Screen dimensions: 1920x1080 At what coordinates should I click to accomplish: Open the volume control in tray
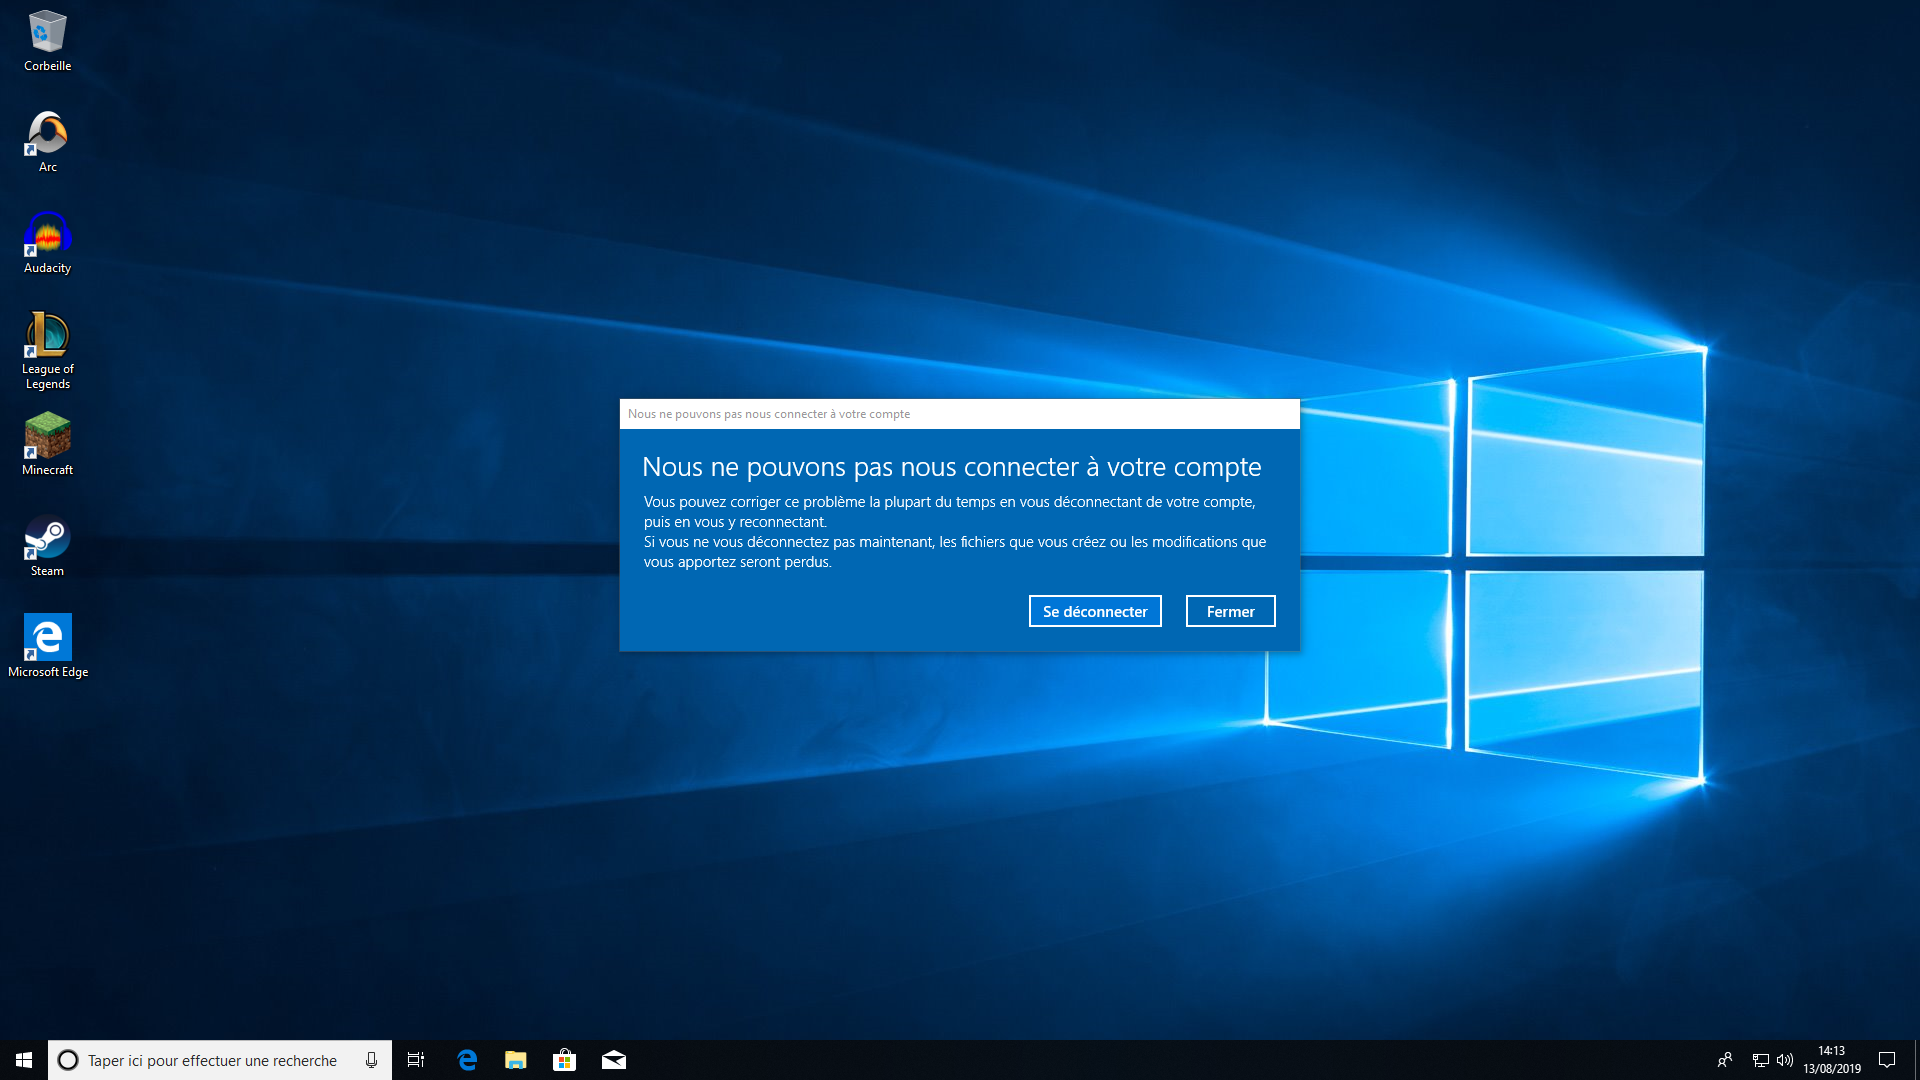(x=1785, y=1060)
